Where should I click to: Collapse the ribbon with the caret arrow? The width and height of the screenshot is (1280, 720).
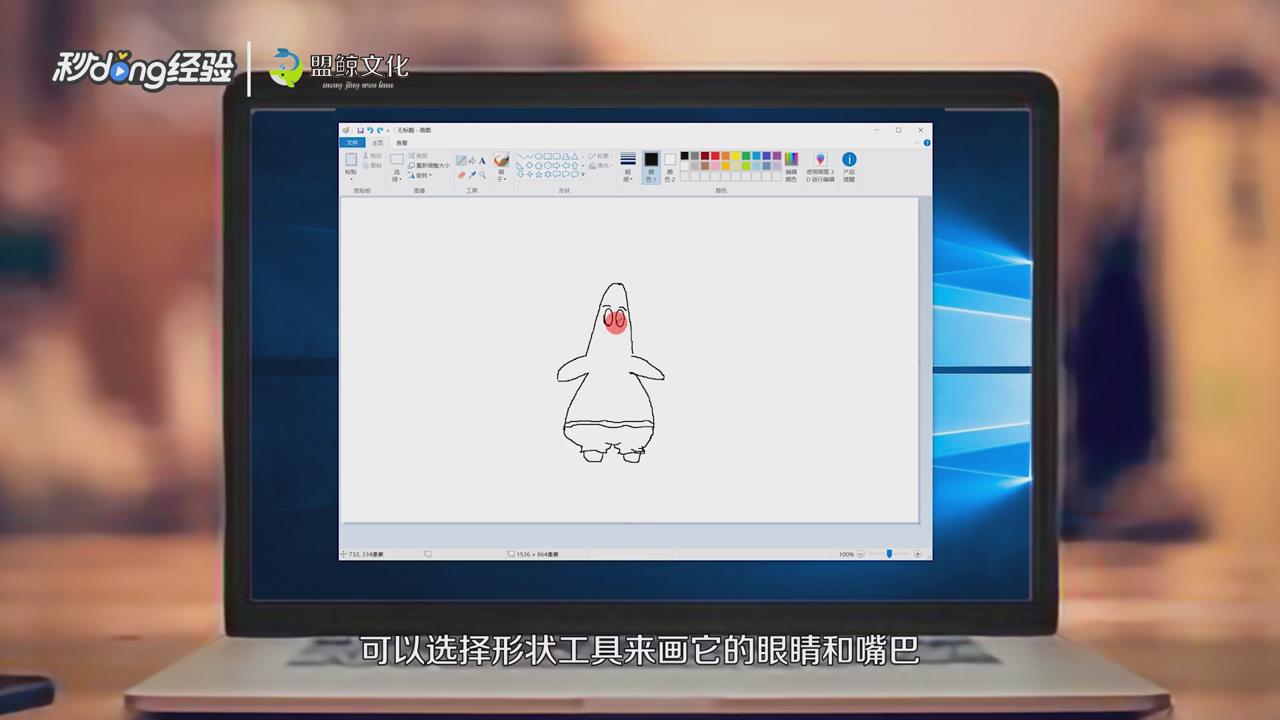coord(916,142)
